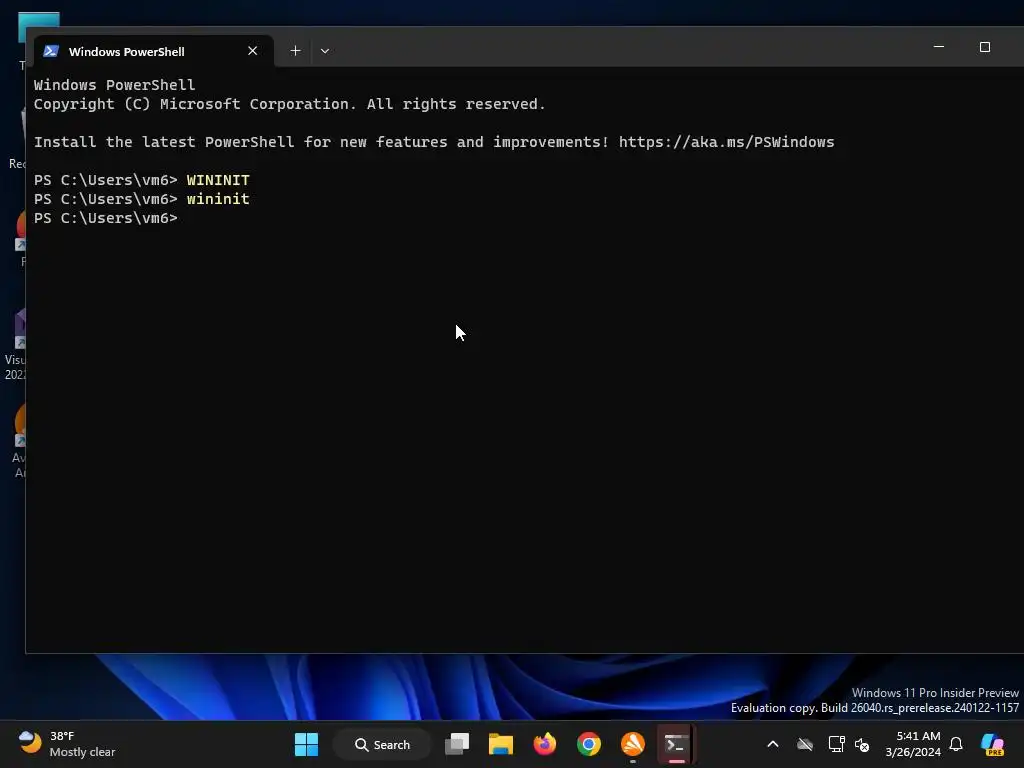Open the notifications bell icon
Image resolution: width=1024 pixels, height=768 pixels.
pos(956,744)
